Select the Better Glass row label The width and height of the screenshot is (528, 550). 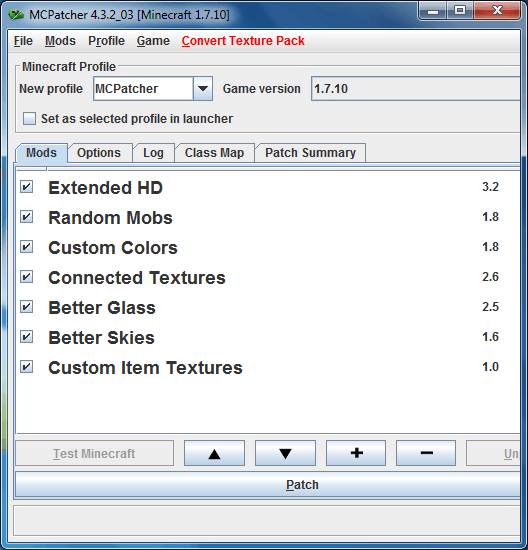(102, 308)
